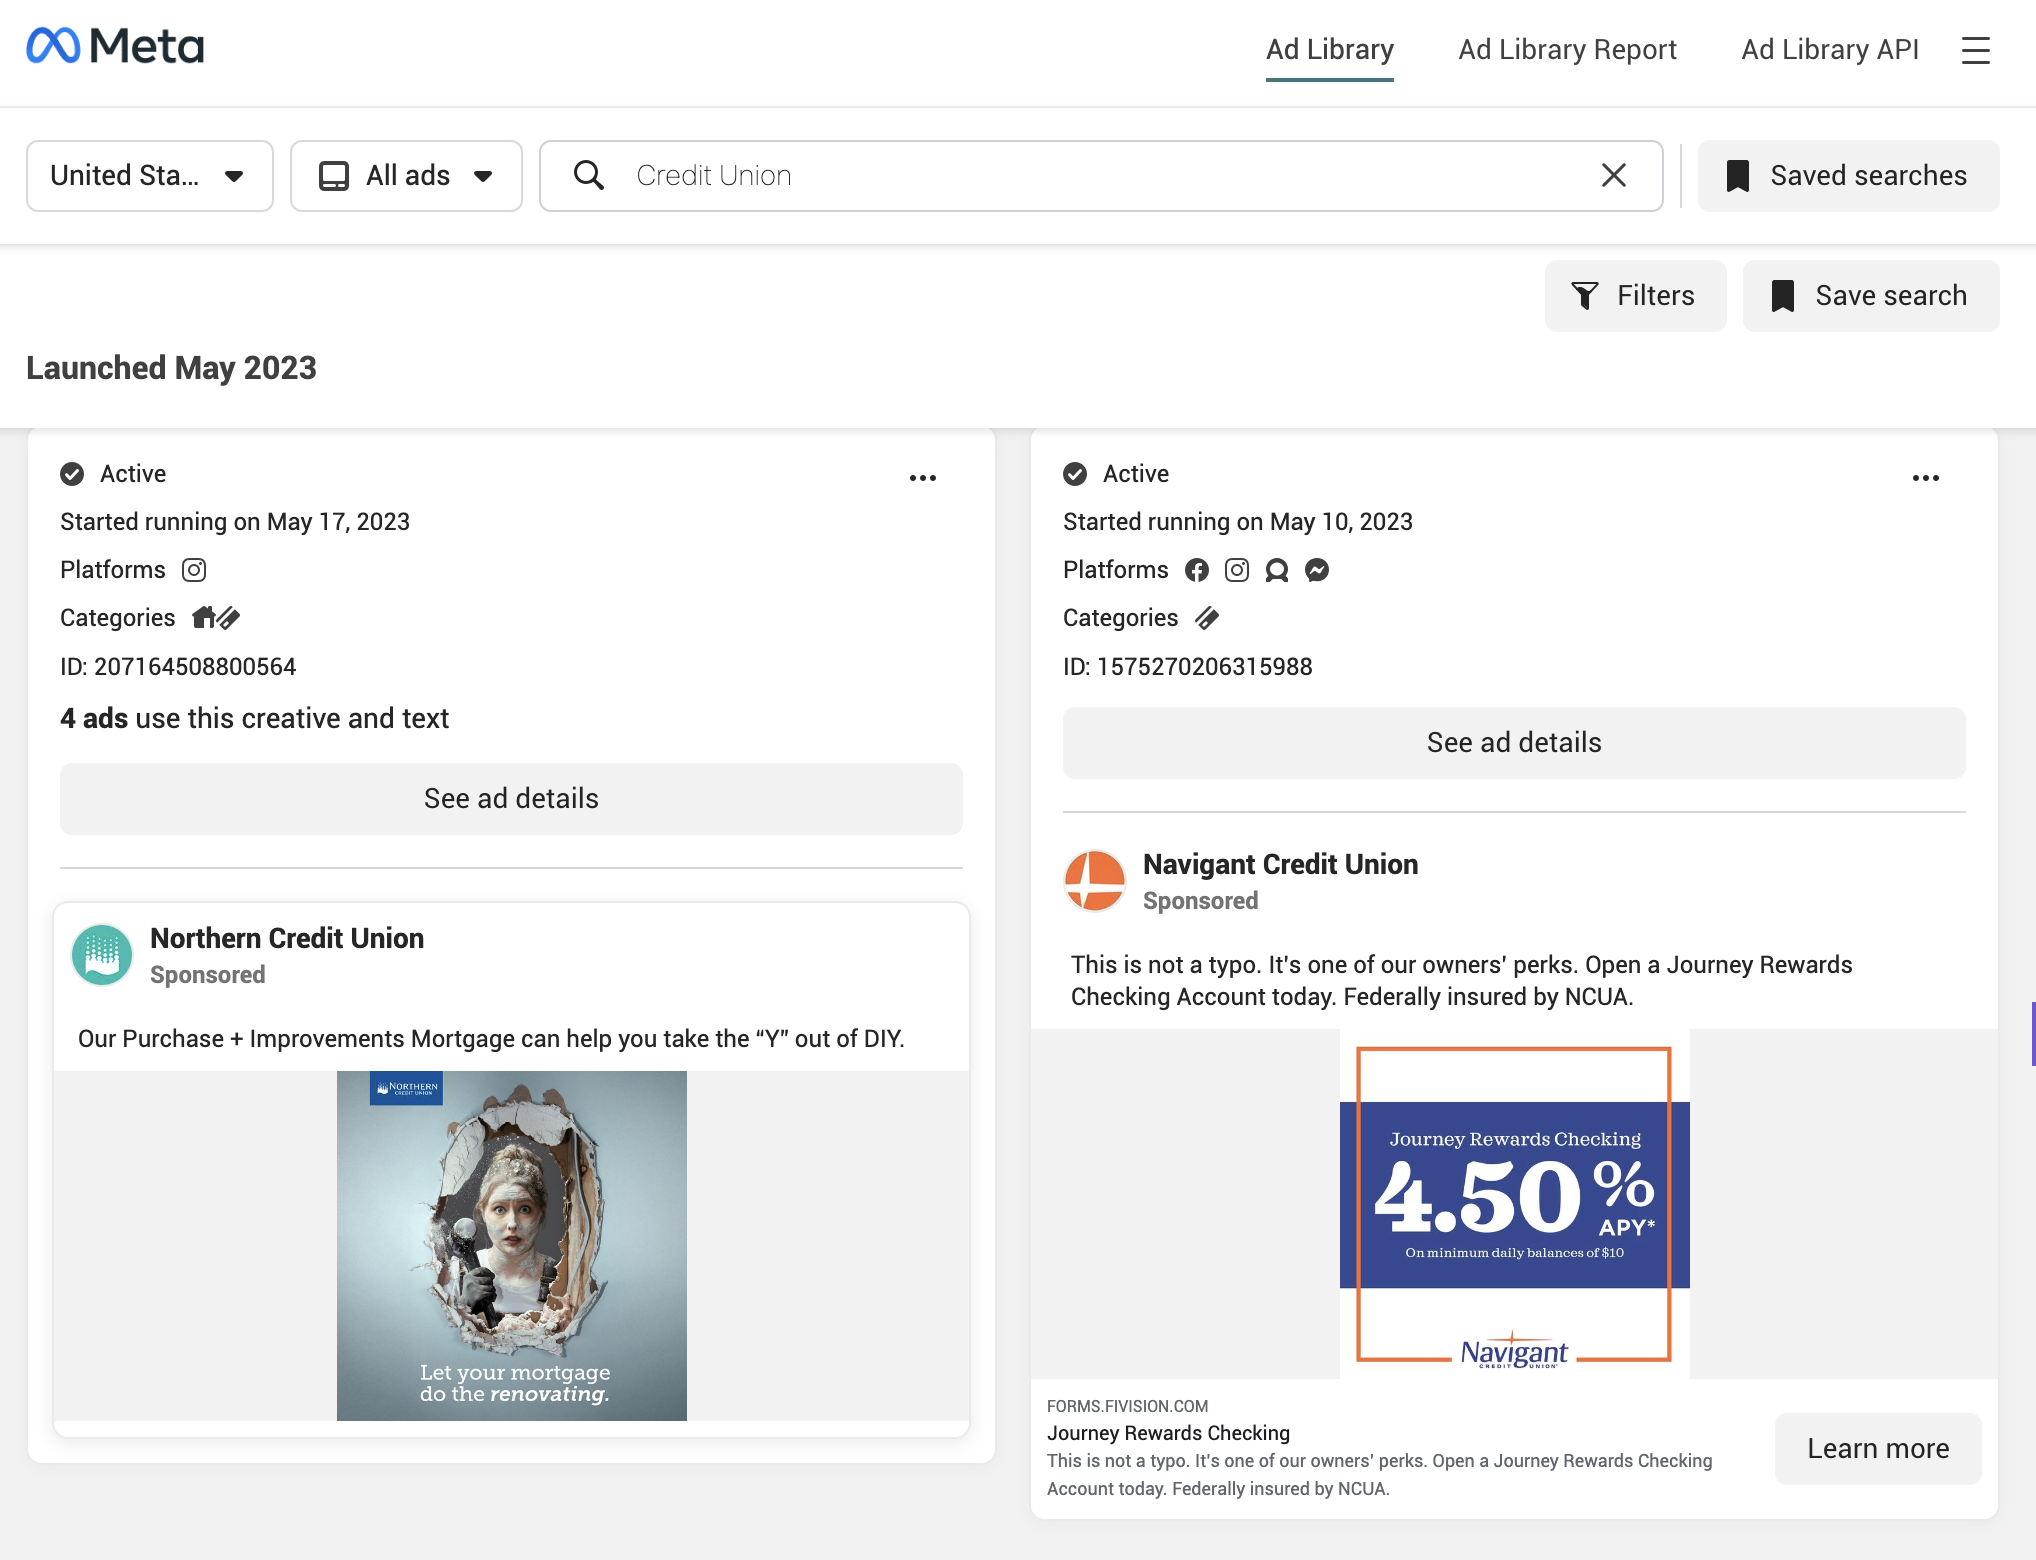Click the Meta logo
Image resolution: width=2036 pixels, height=1560 pixels.
coord(115,46)
